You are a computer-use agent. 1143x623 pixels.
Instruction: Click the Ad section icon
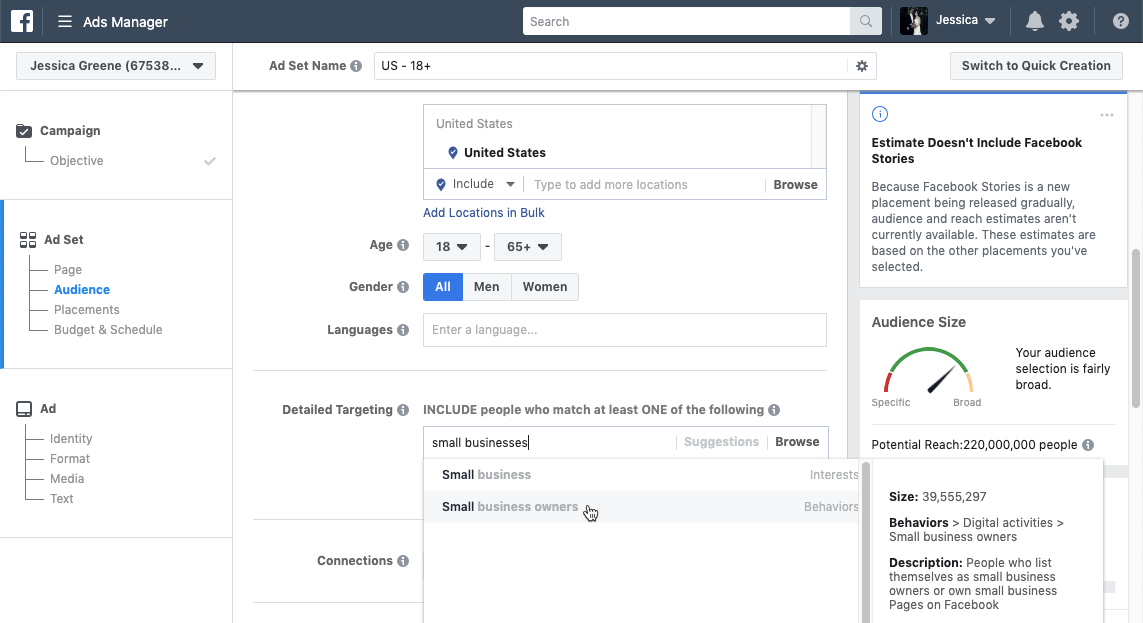click(x=24, y=409)
